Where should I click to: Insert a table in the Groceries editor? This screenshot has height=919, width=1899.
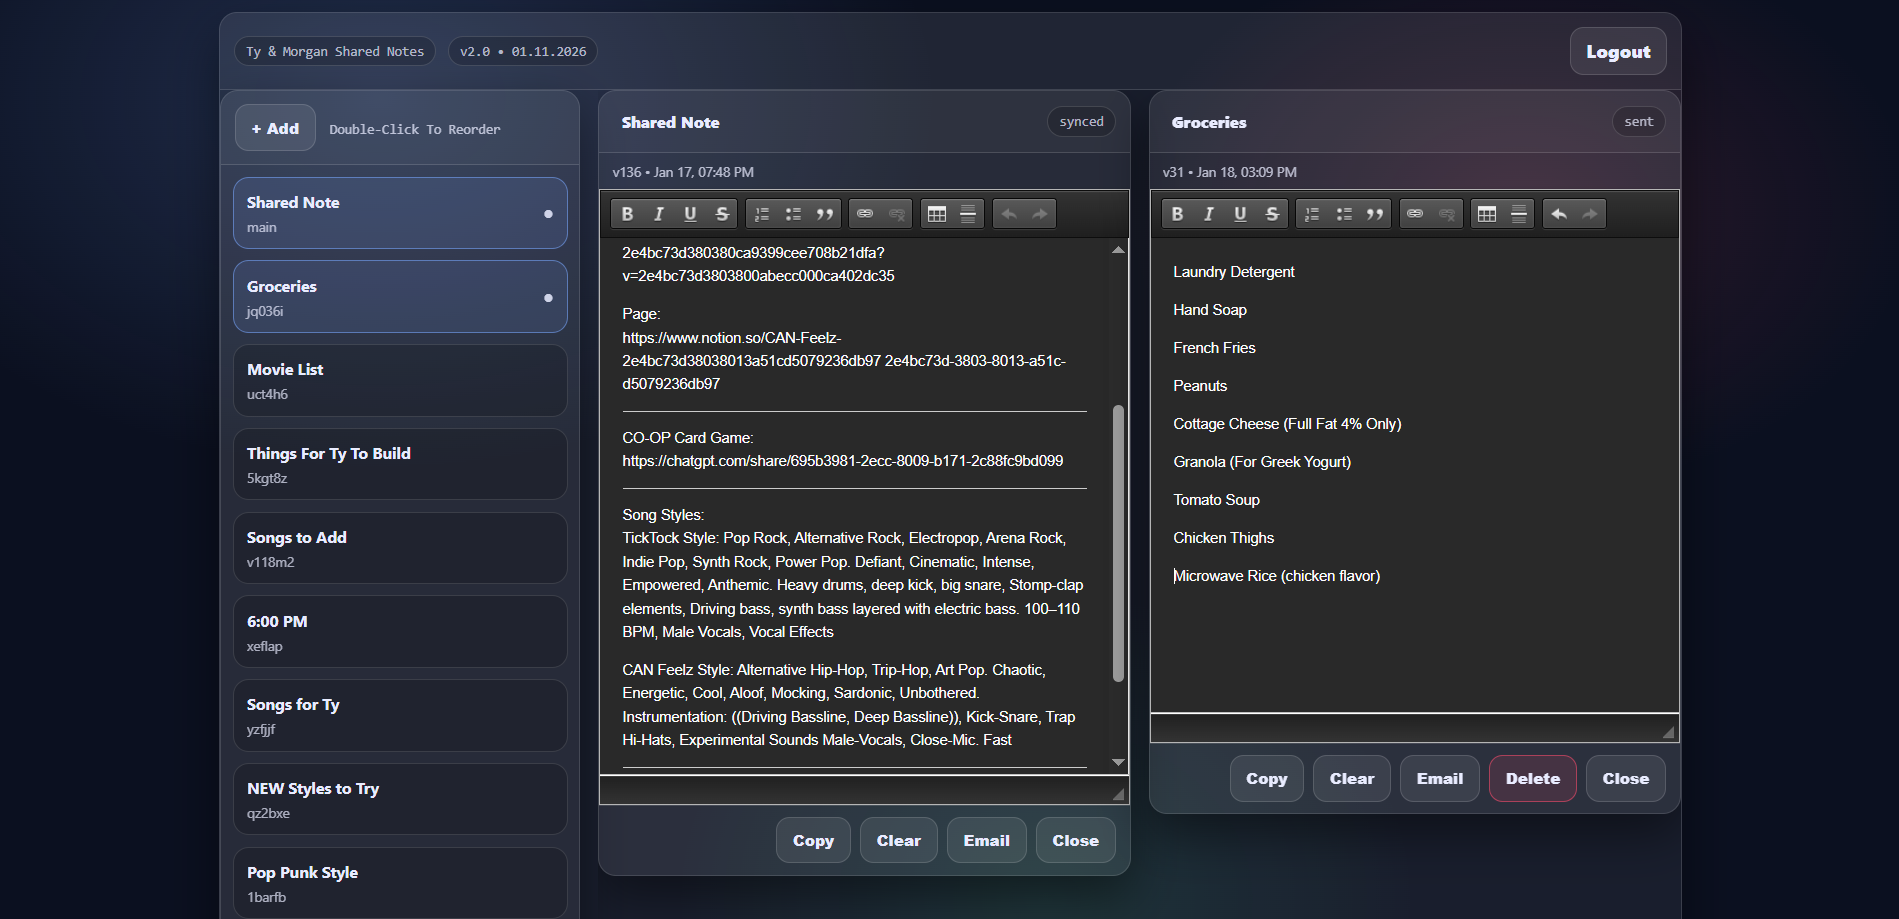click(1487, 213)
